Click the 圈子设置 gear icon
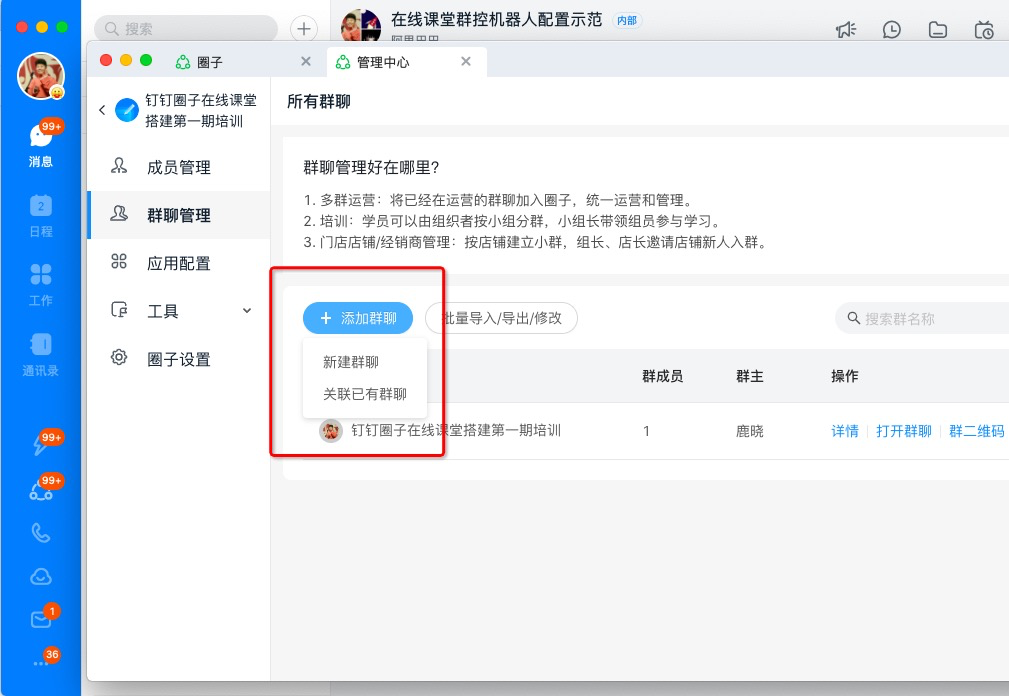Viewport: 1009px width, 696px height. (x=119, y=358)
